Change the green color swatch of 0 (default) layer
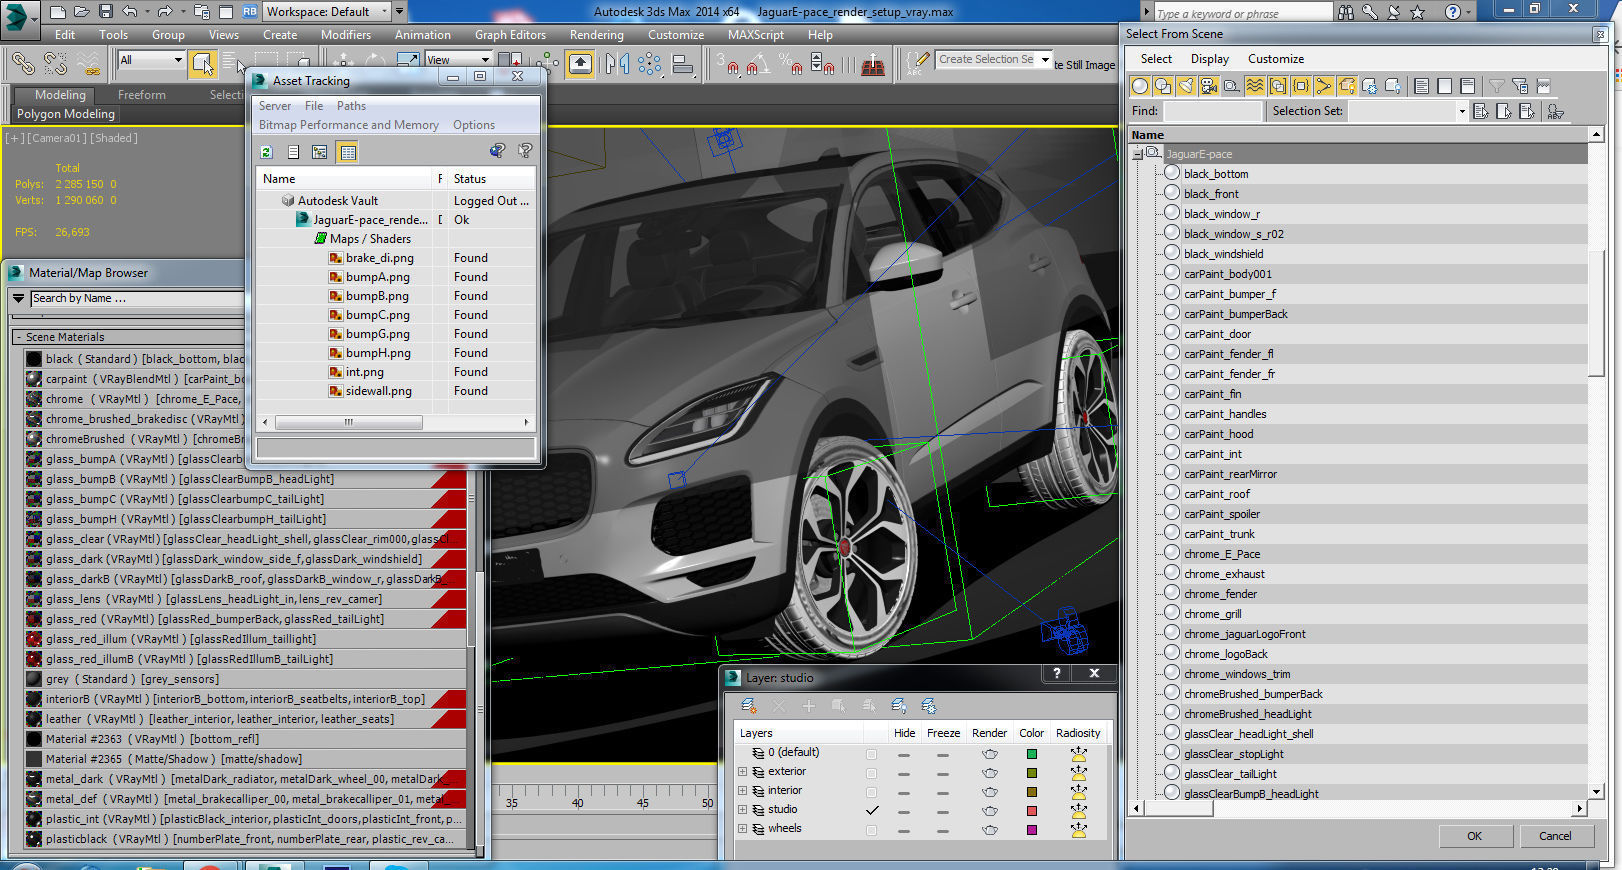The image size is (1622, 870). (x=1031, y=754)
